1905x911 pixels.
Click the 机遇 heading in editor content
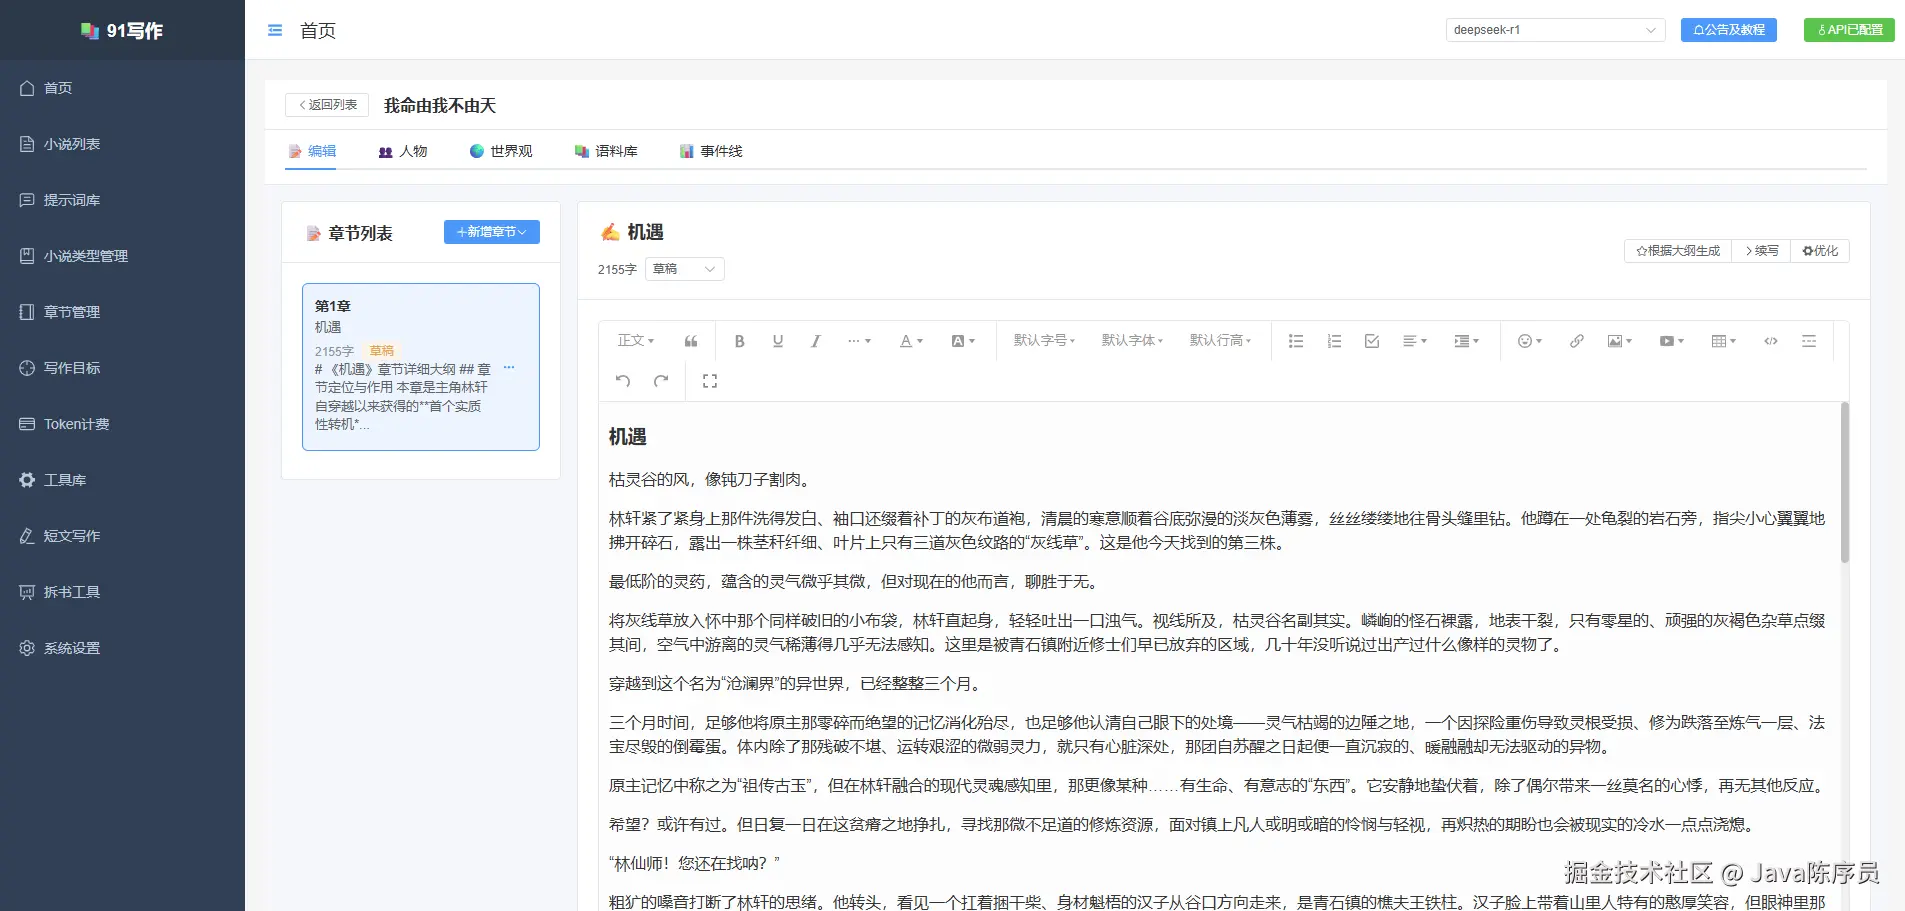[x=628, y=437]
